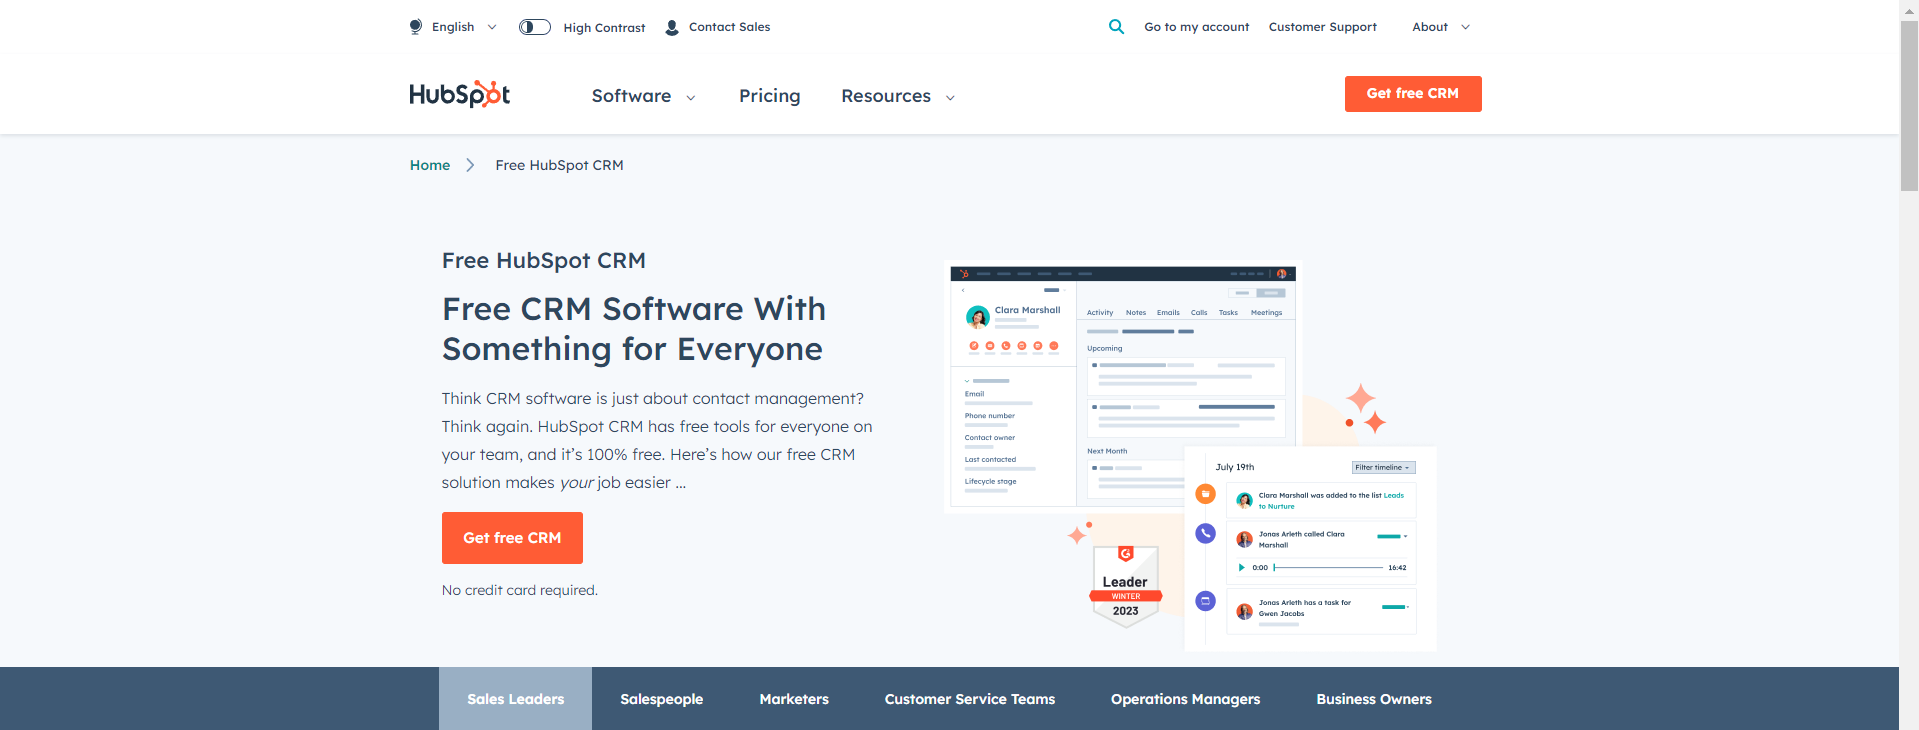1919x730 pixels.
Task: Open the Filter timeline dropdown
Action: [x=1383, y=467]
